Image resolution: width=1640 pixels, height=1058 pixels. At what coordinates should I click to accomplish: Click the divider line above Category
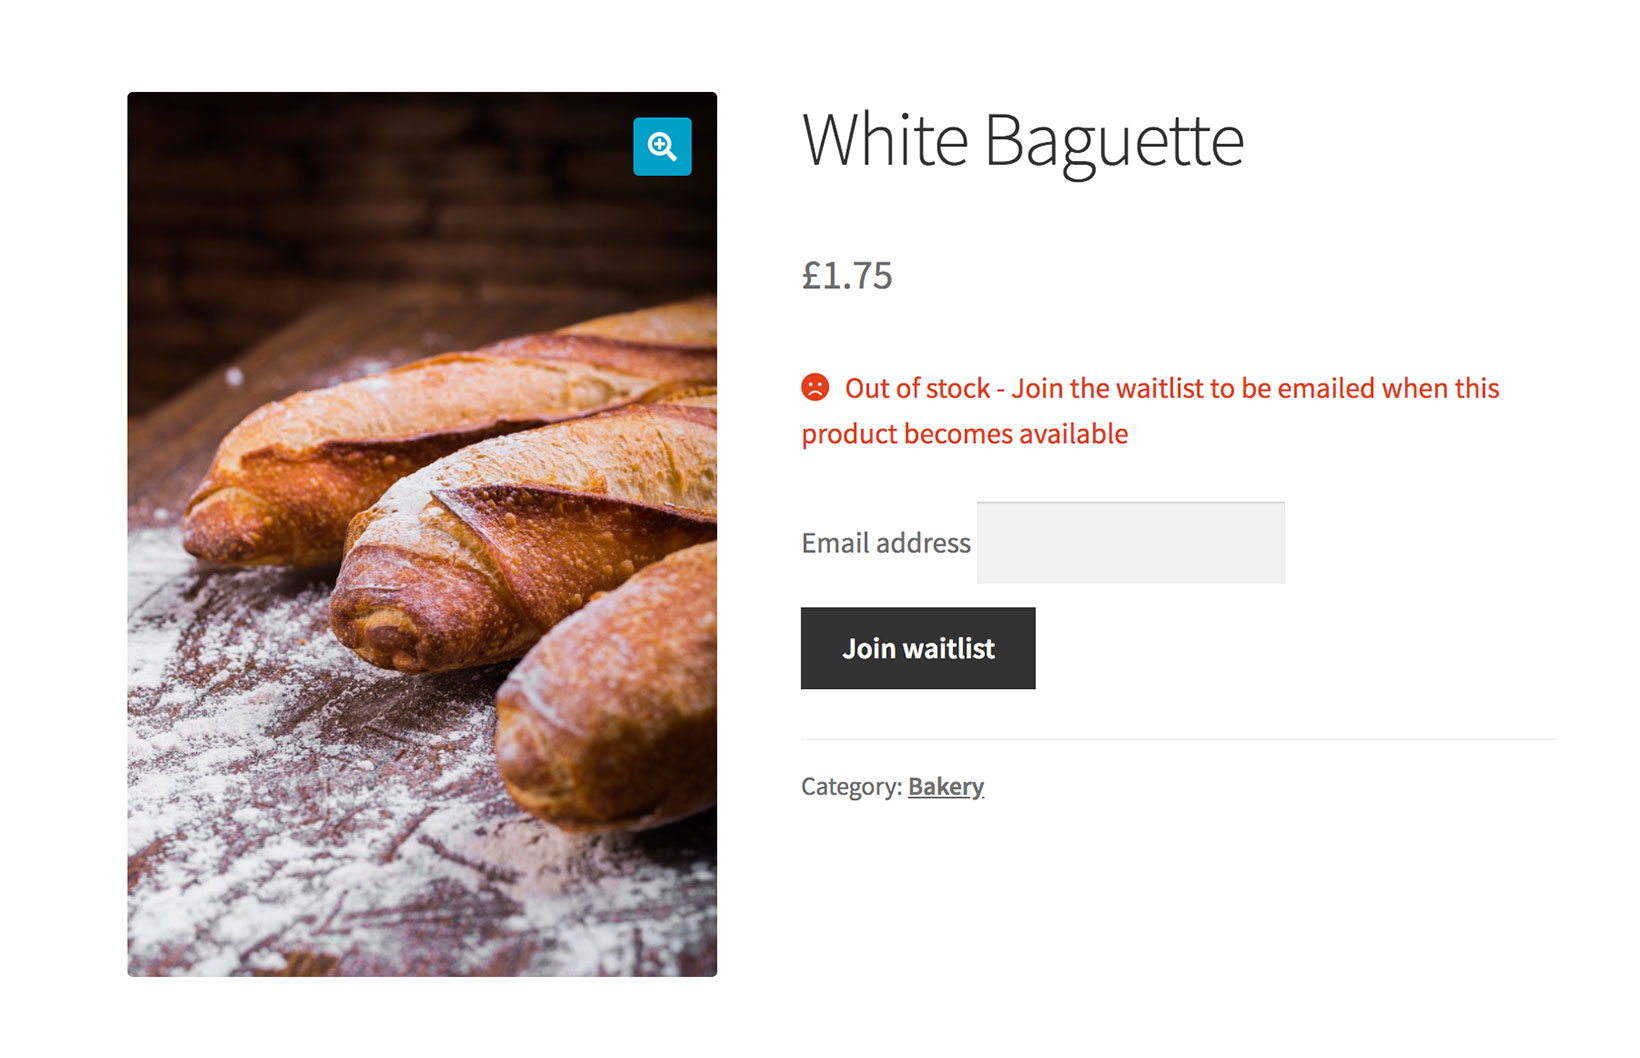pos(1178,739)
